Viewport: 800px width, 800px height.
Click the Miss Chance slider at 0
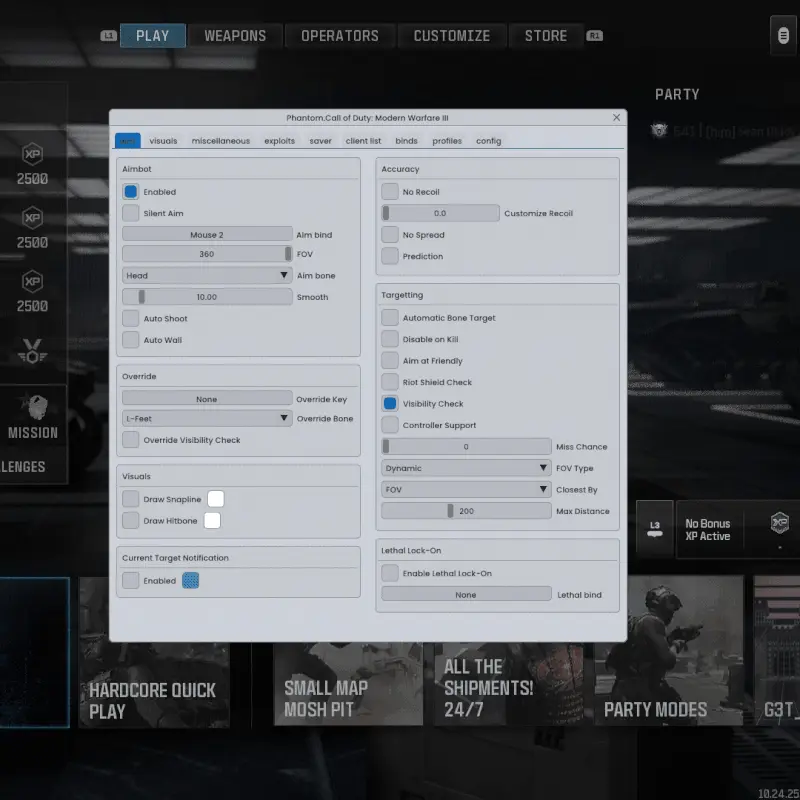pos(466,446)
